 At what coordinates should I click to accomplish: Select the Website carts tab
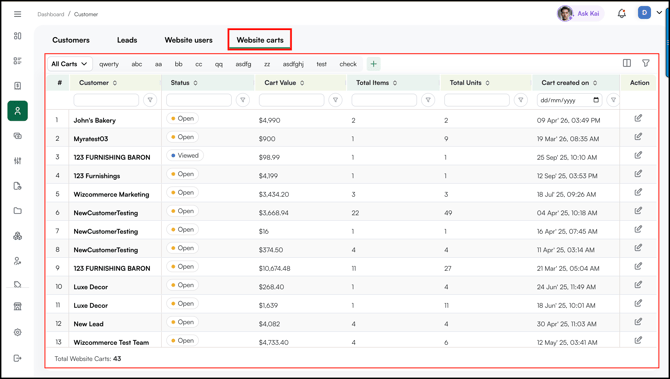coord(260,40)
